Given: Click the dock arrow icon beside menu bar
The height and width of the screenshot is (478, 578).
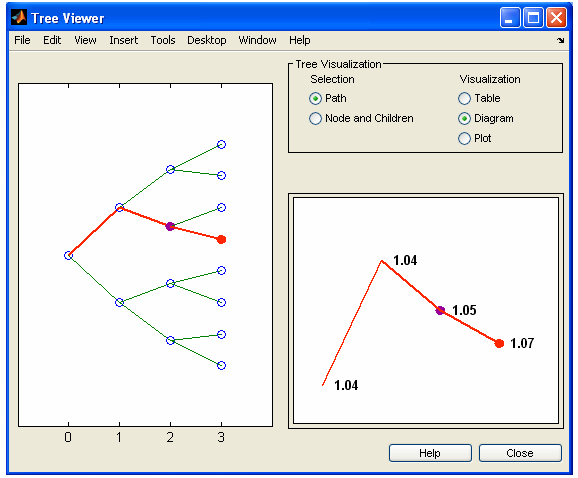Looking at the screenshot, I should pyautogui.click(x=560, y=40).
